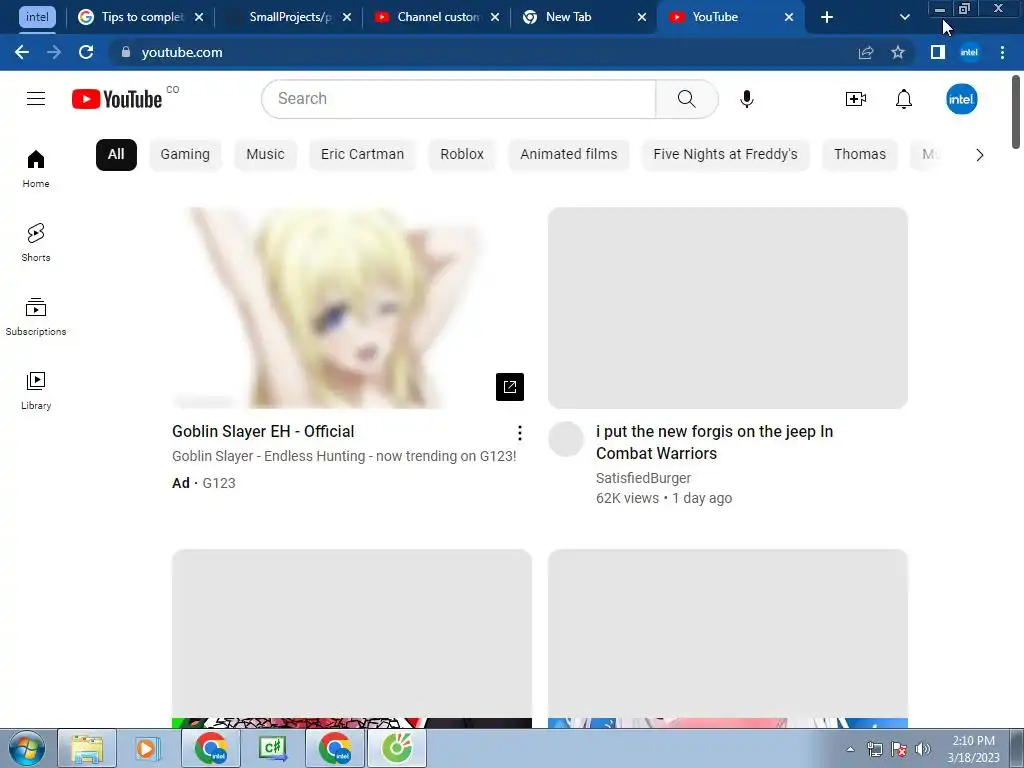Select the Eric Cartman filter chip
The height and width of the screenshot is (768, 1024).
point(362,155)
